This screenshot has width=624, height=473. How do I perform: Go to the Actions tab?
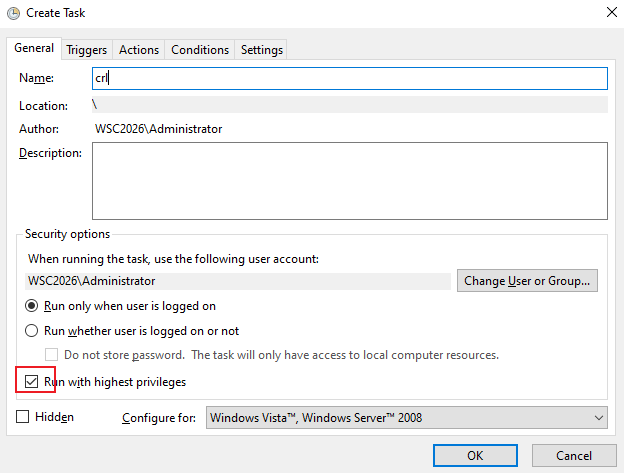coord(139,50)
